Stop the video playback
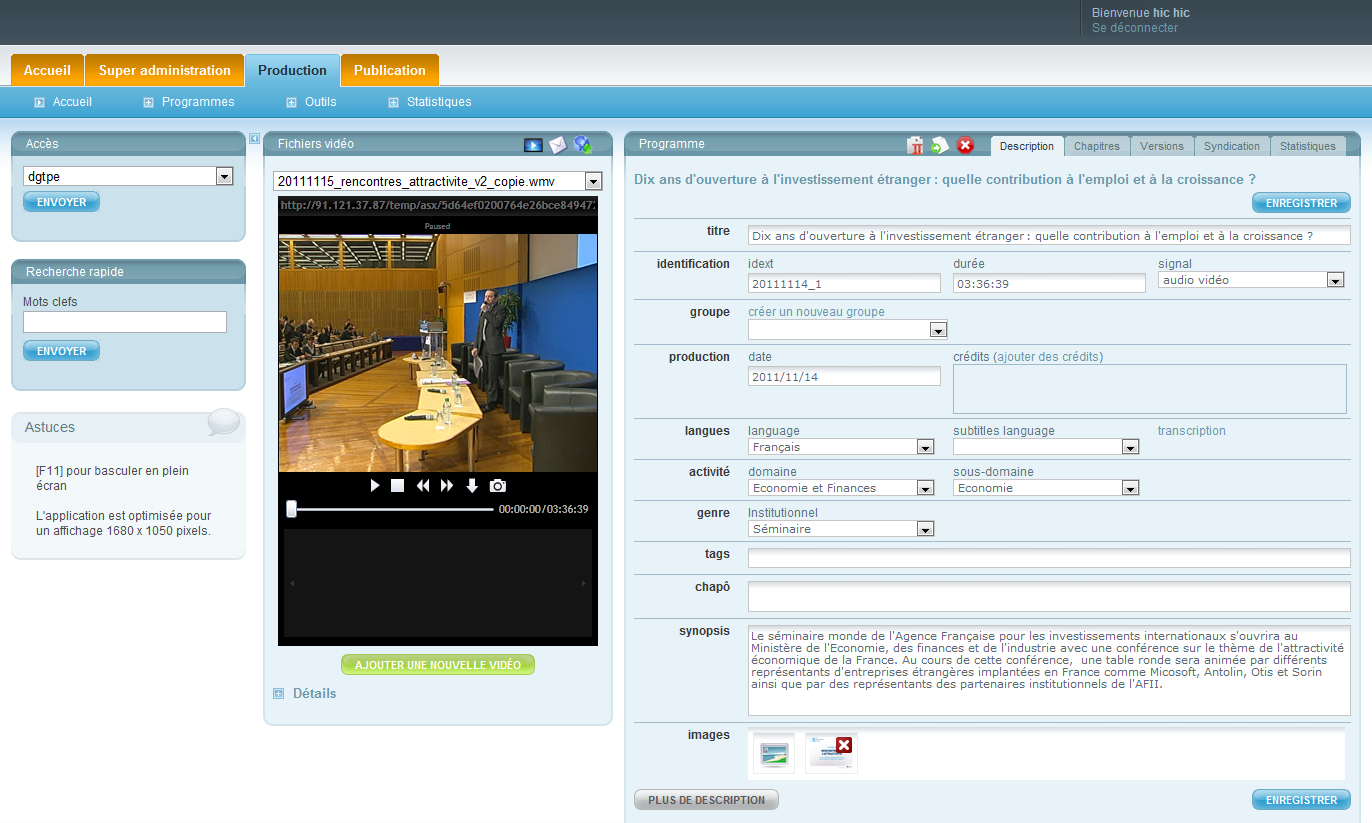This screenshot has width=1372, height=823. [x=397, y=486]
